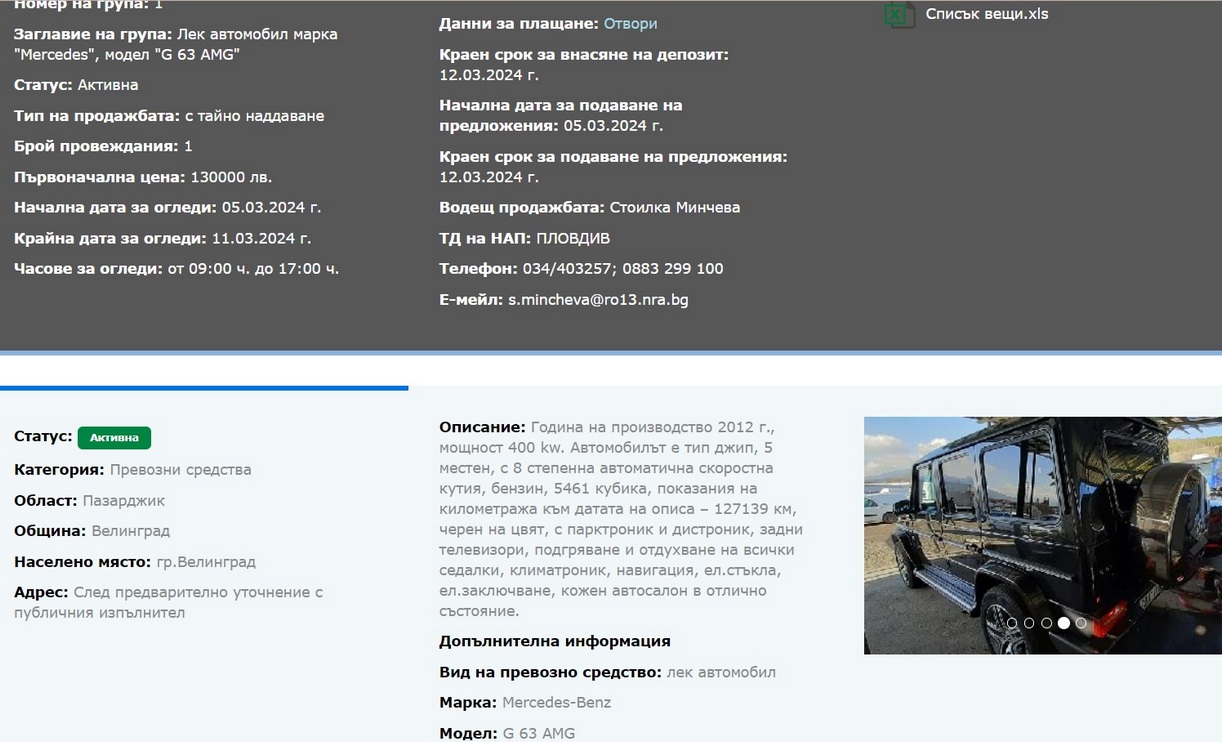
Task: Select the fourth active carousel dot
Action: tap(1064, 623)
